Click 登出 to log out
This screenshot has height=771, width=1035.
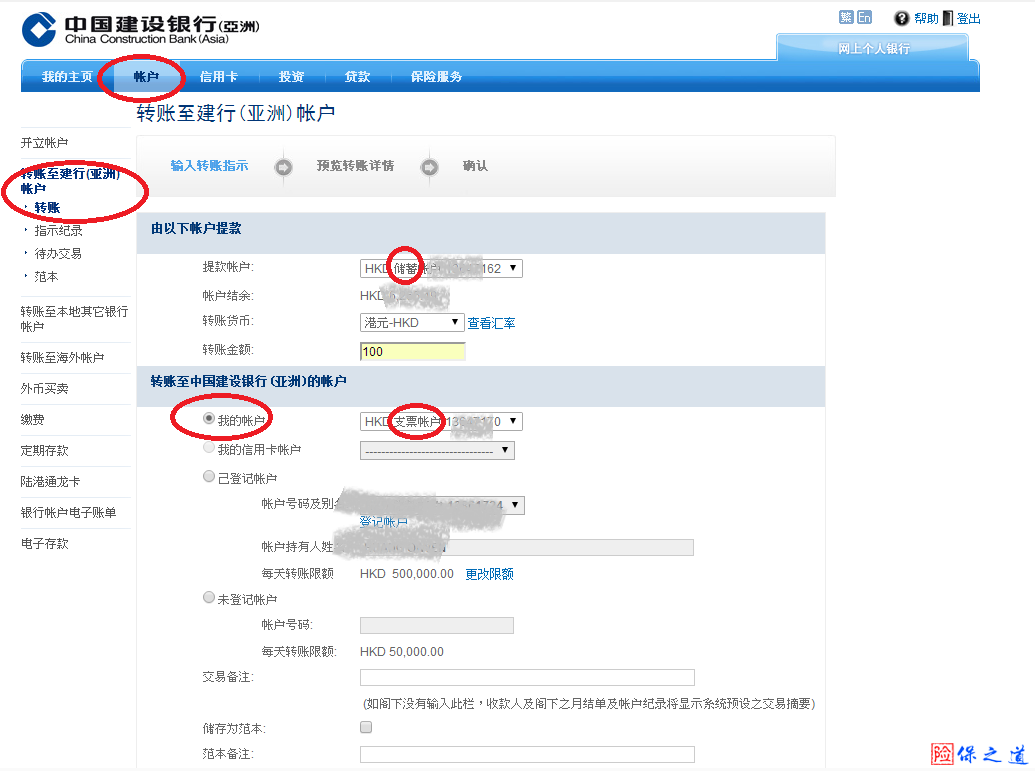(x=968, y=18)
